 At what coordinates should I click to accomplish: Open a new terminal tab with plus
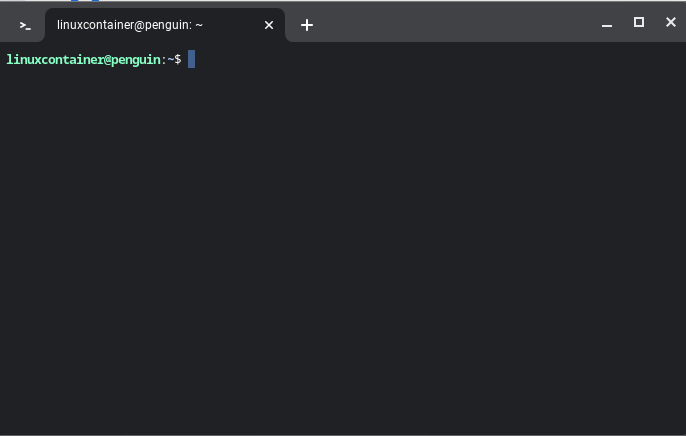click(x=307, y=25)
